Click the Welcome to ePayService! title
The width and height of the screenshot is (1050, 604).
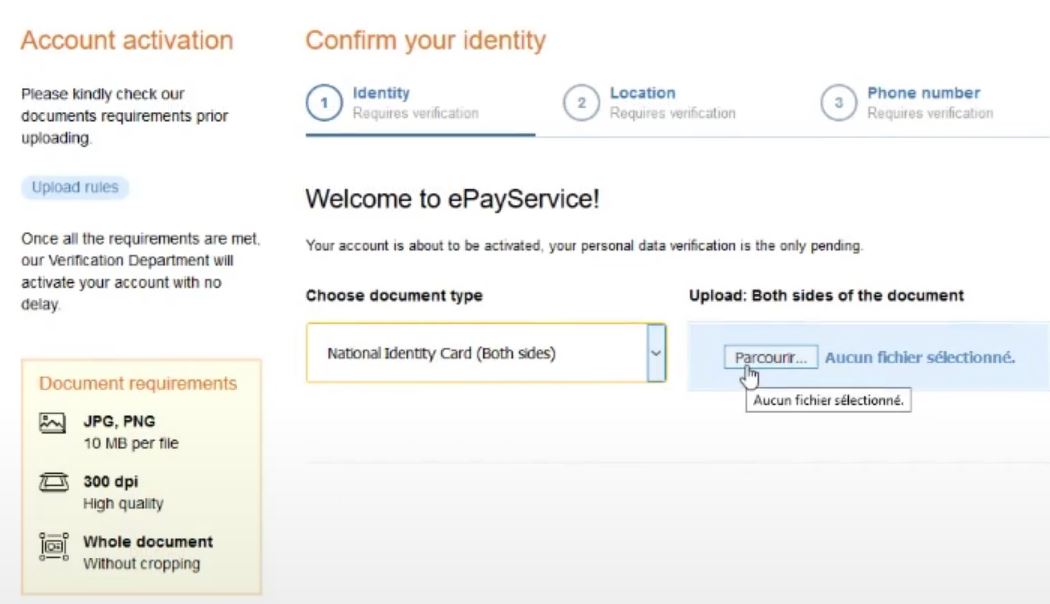click(453, 199)
